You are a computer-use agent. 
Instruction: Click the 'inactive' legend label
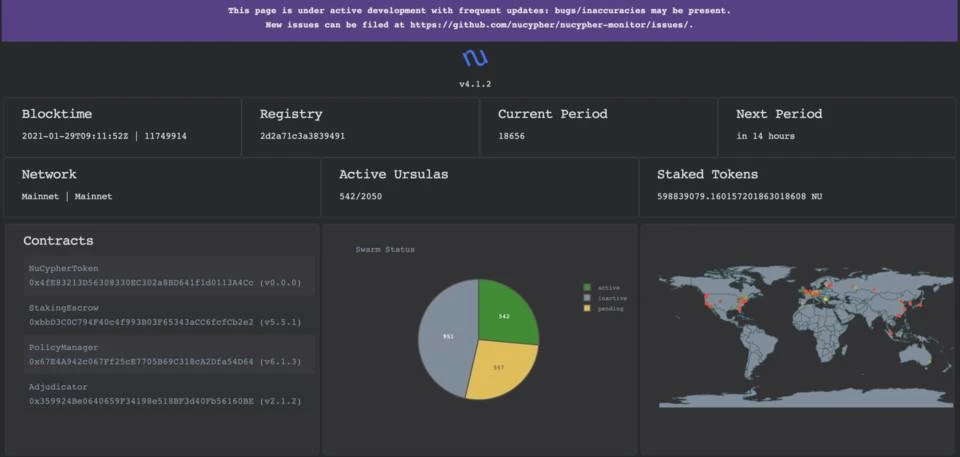pos(612,298)
